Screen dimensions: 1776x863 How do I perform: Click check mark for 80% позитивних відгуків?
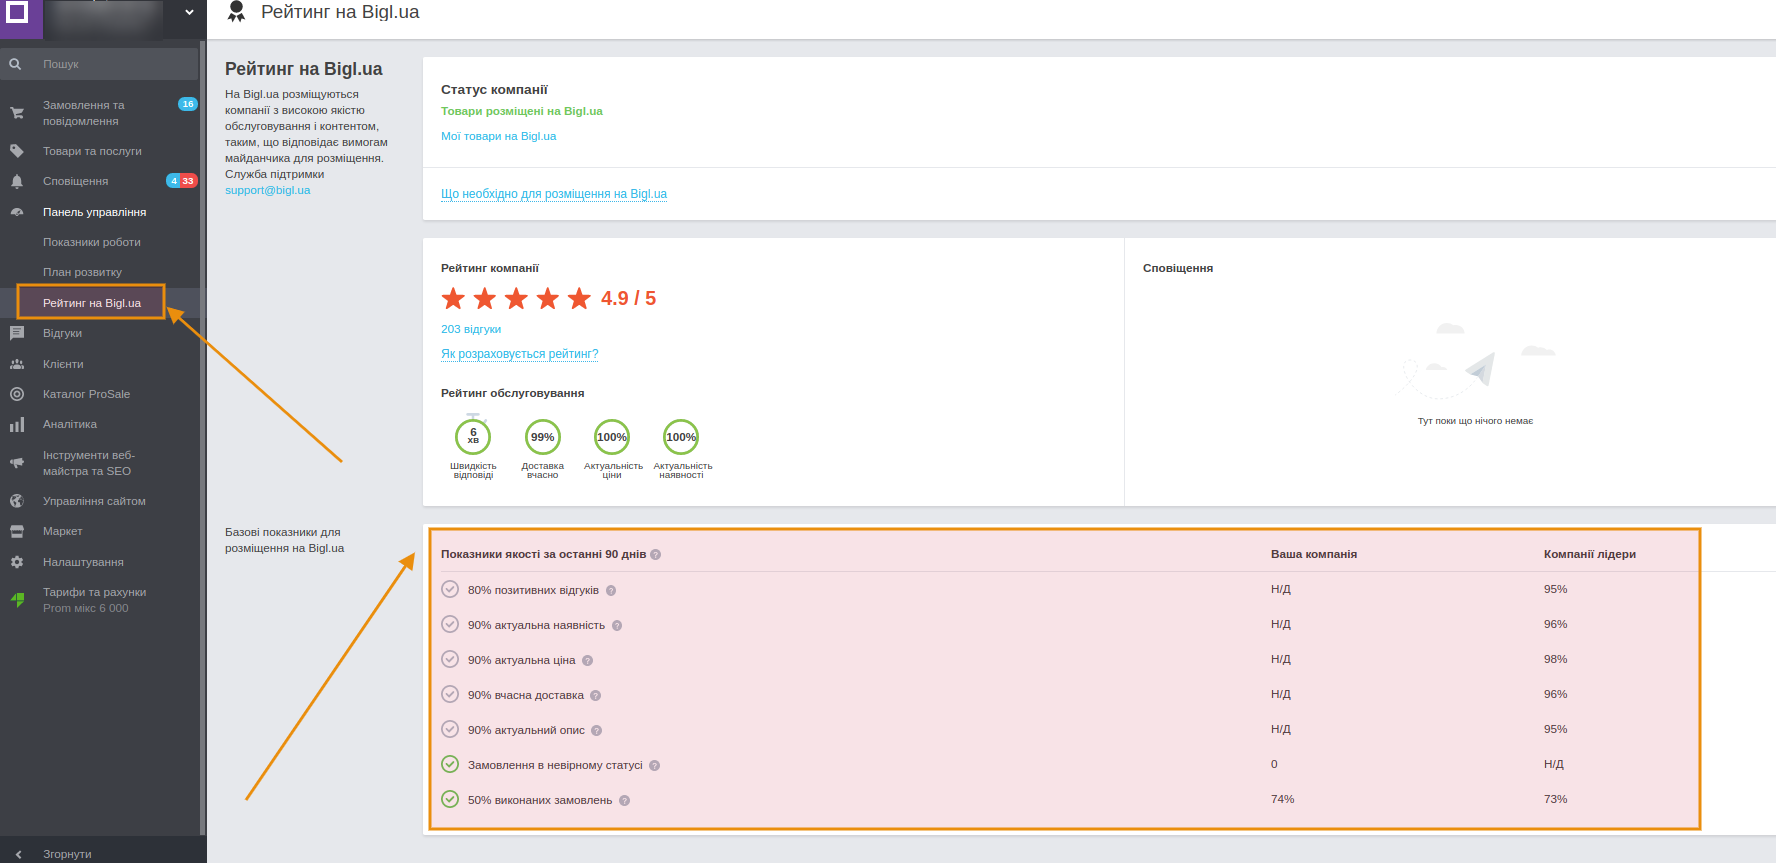[x=450, y=589]
